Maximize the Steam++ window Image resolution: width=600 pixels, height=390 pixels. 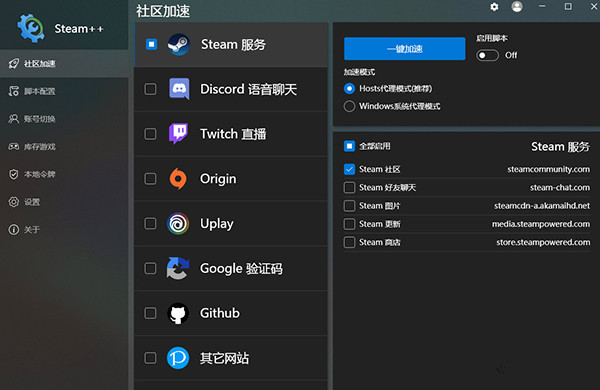(x=568, y=7)
